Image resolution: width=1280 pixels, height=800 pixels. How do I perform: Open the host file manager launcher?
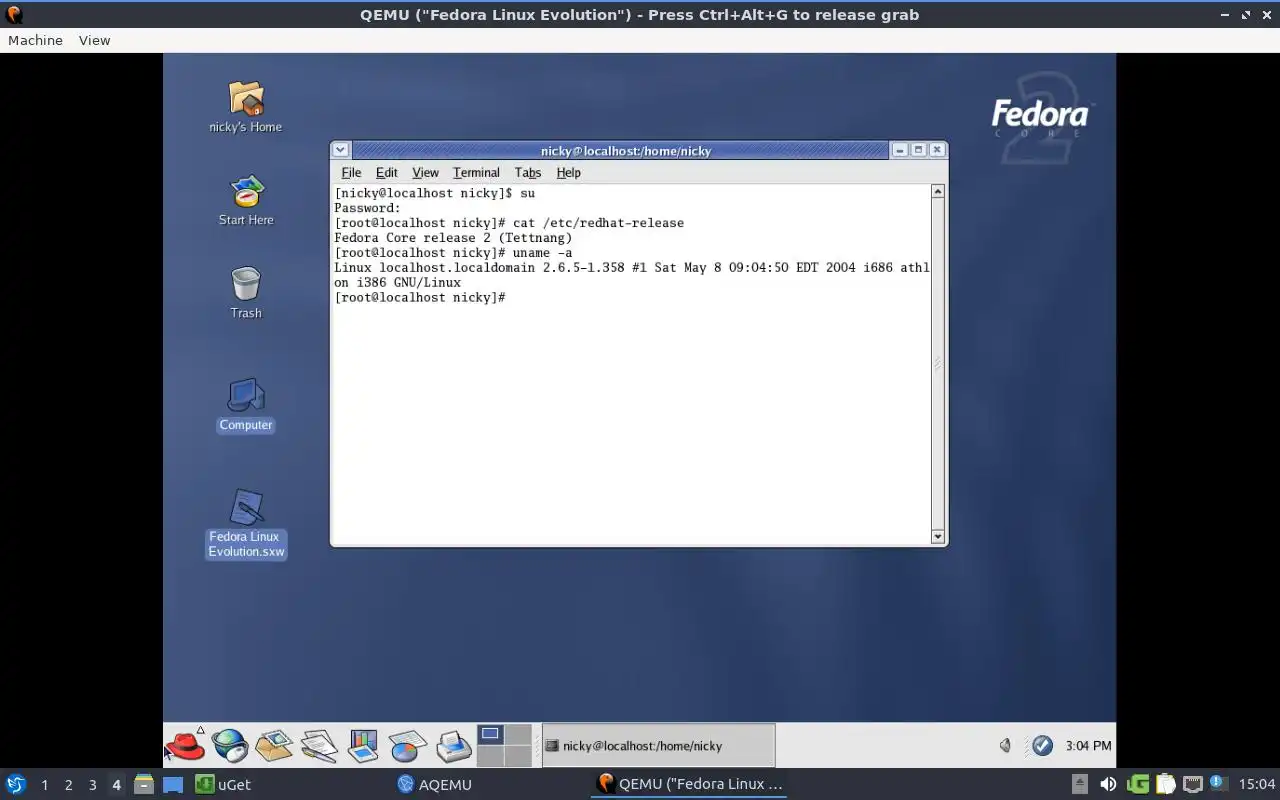144,784
